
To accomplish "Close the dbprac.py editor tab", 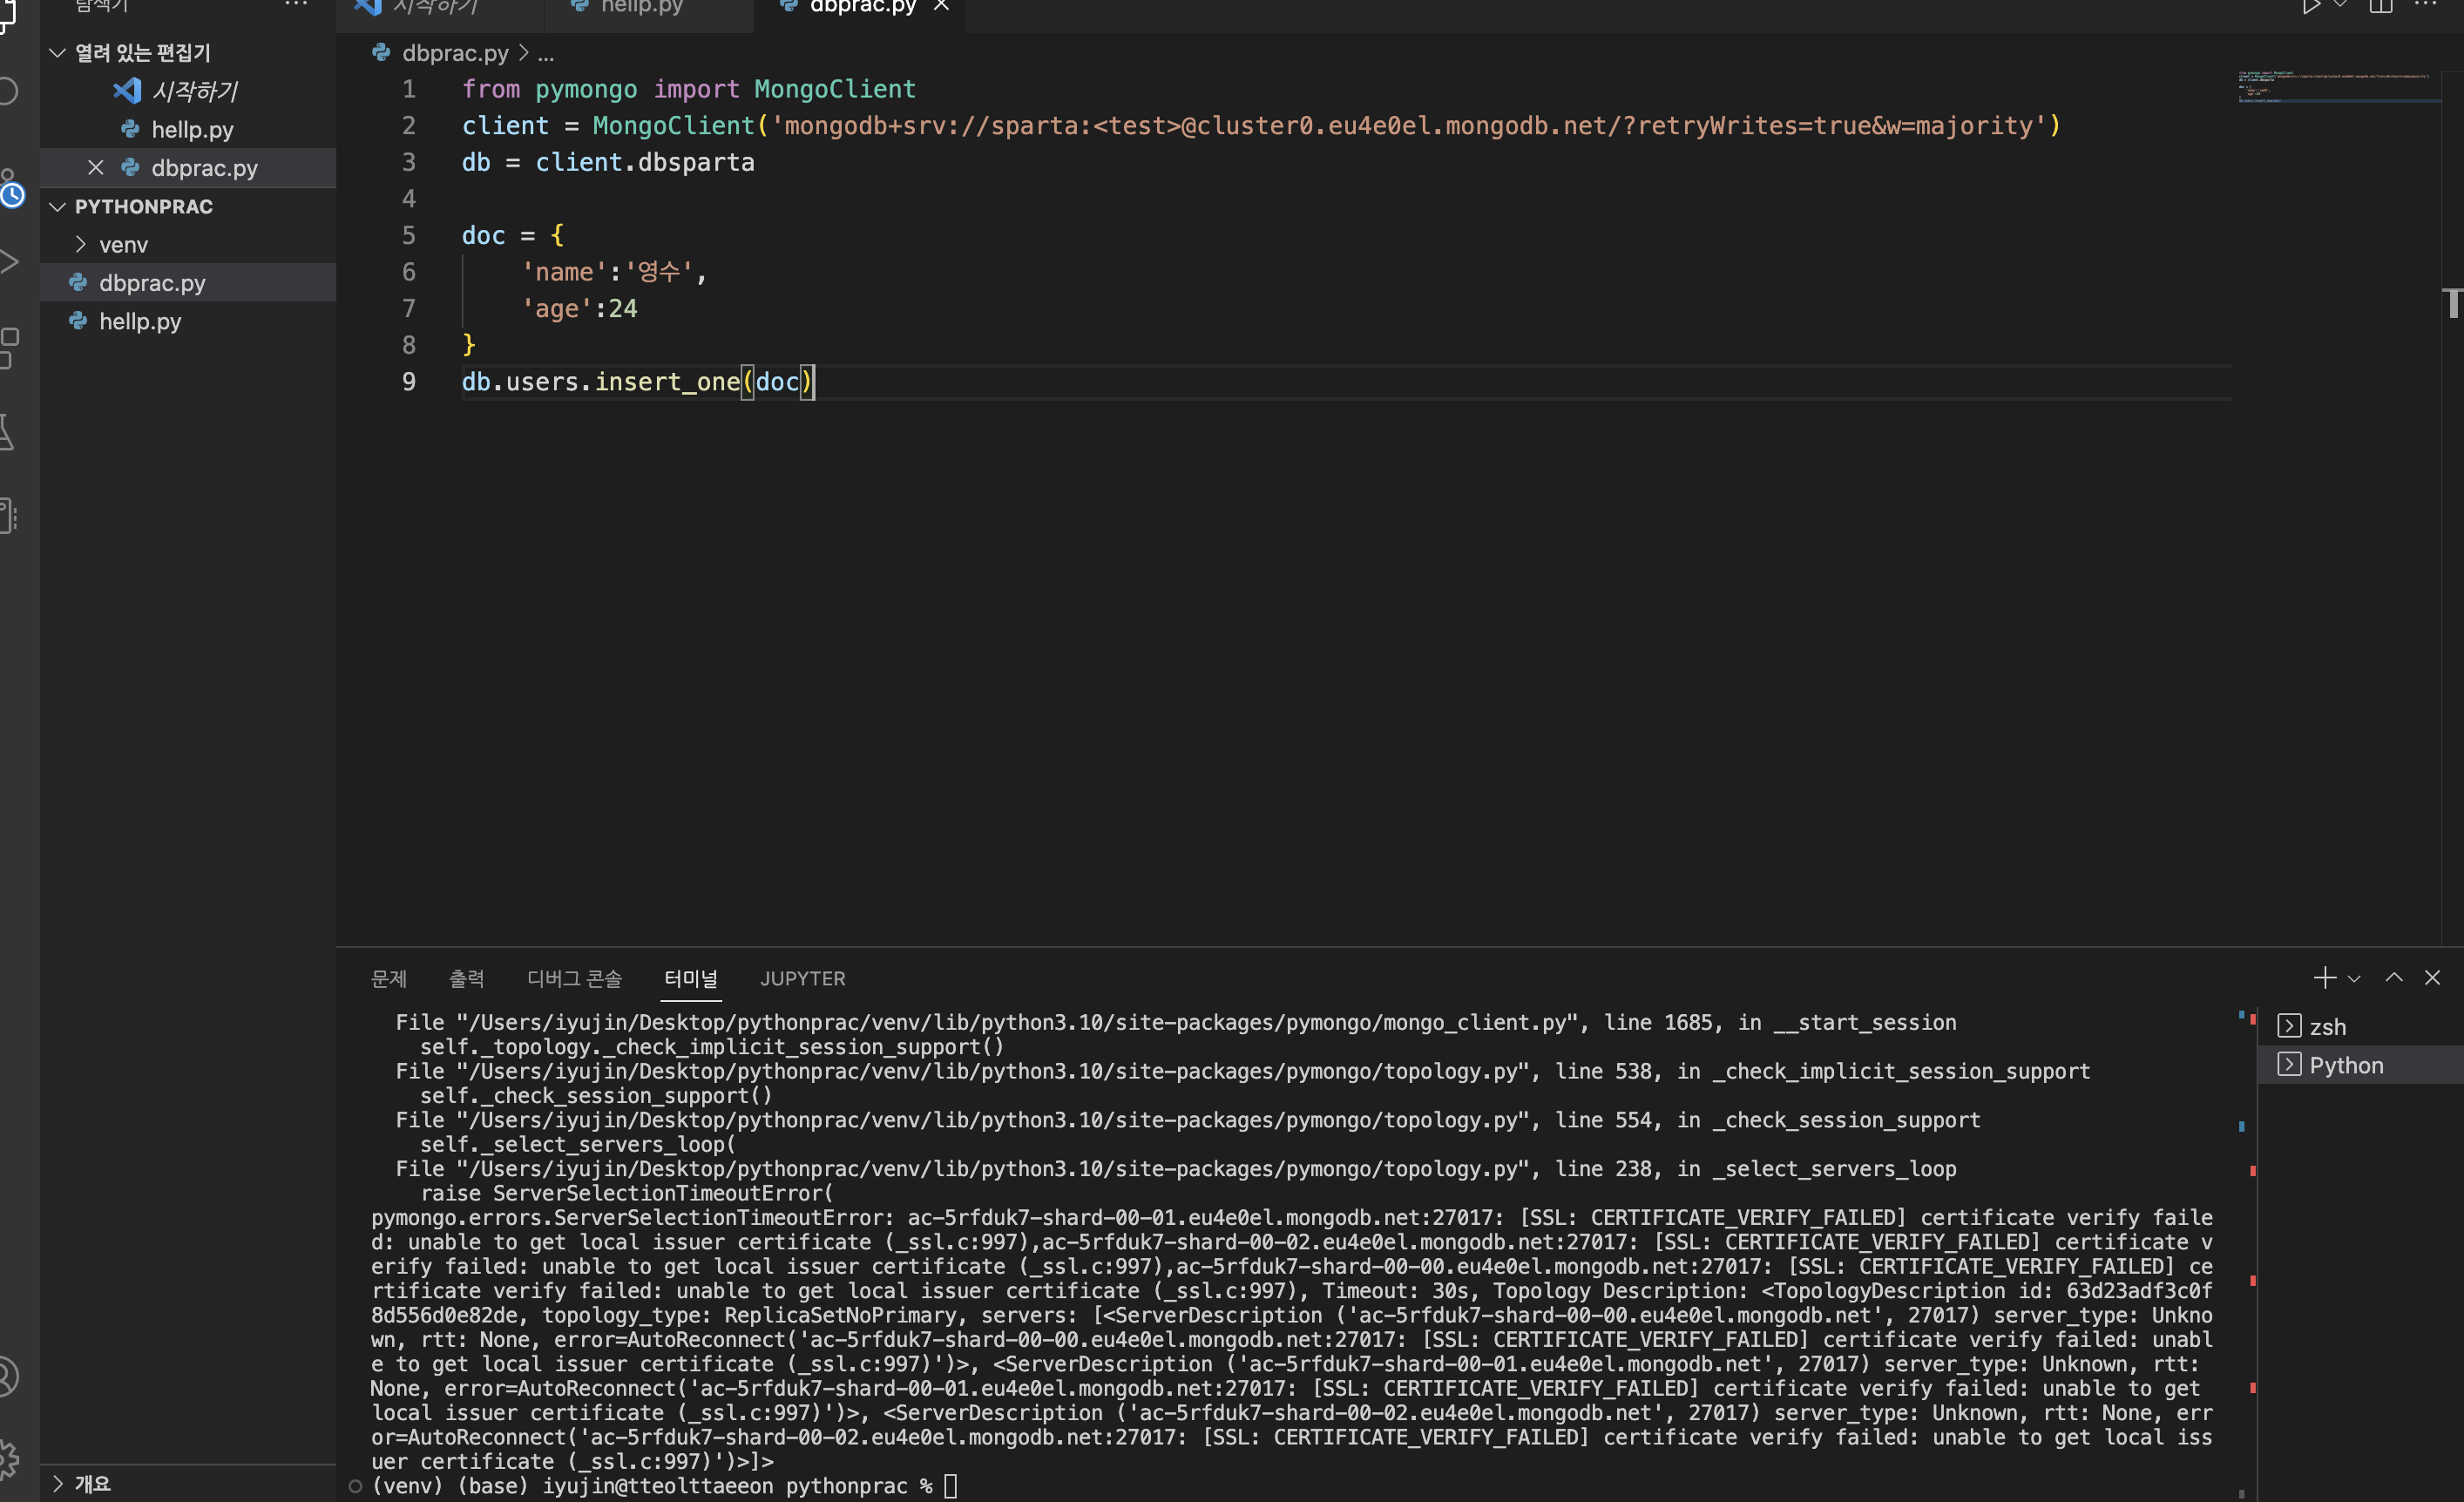I will pos(941,6).
